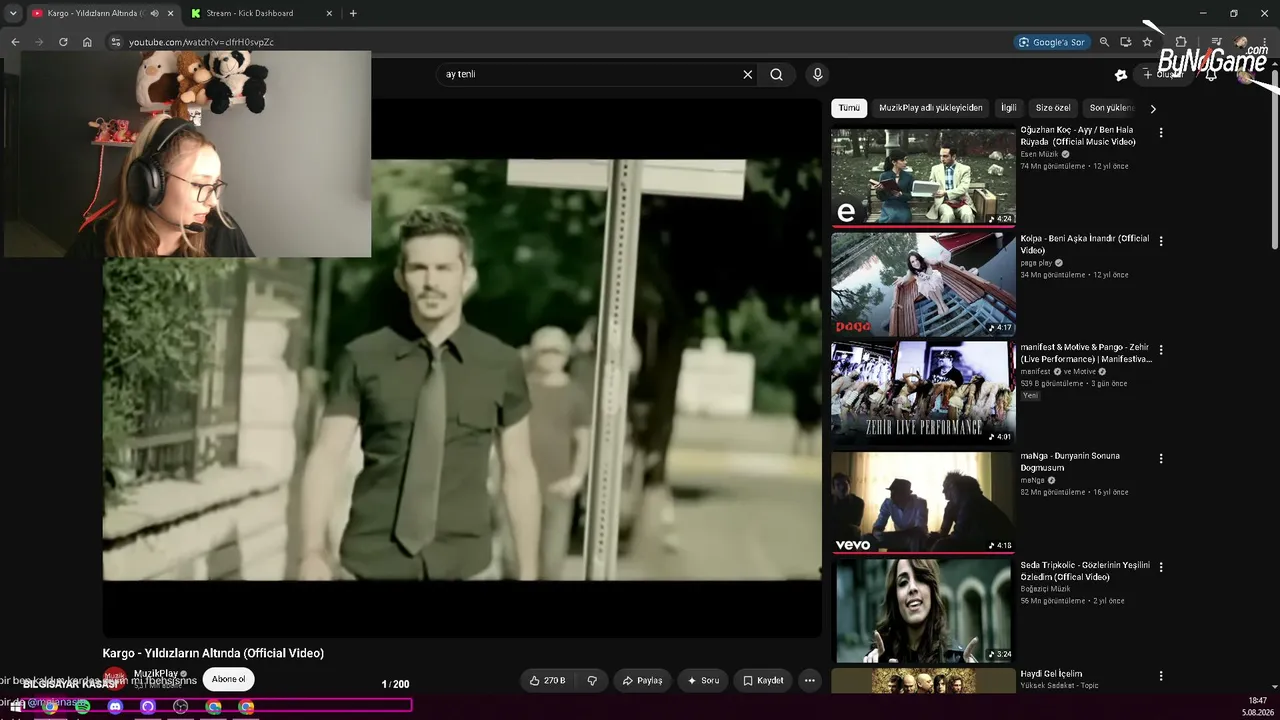Mute the Kargo tab audio indicator
The image size is (1280, 720).
(x=154, y=13)
